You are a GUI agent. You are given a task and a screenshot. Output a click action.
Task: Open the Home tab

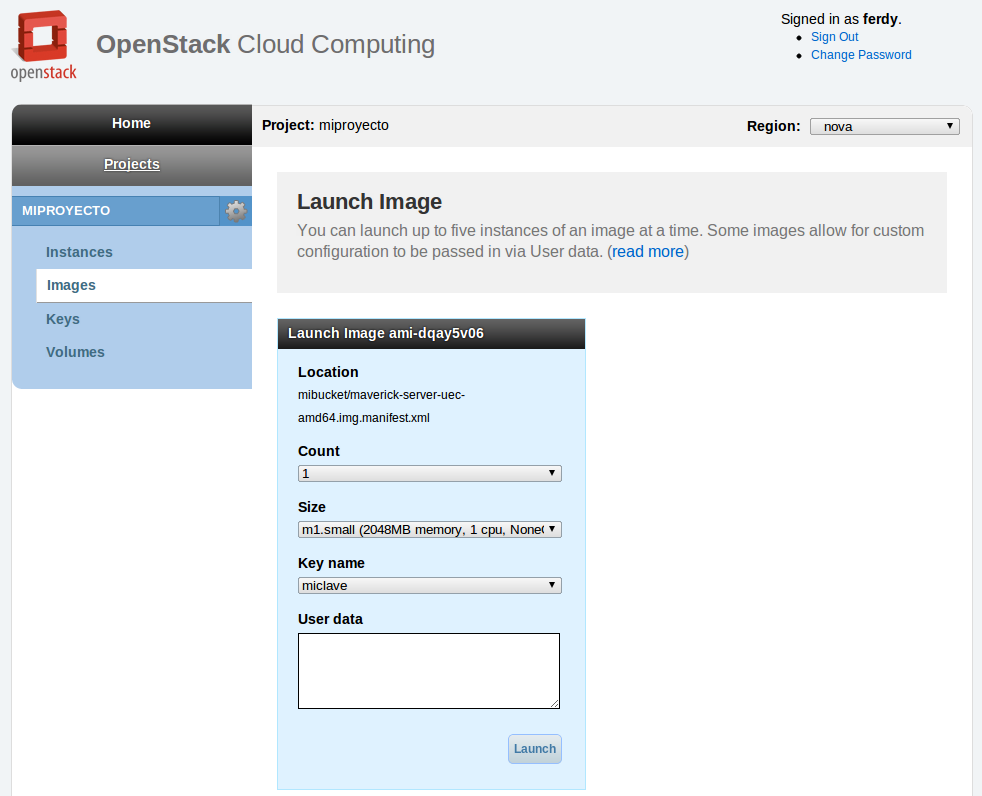tap(132, 123)
